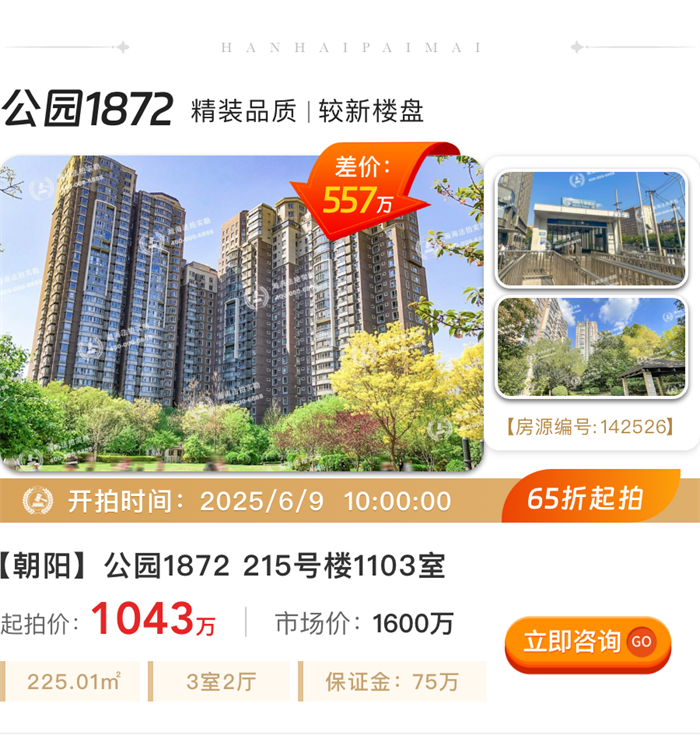Click the 差价 557万 price difference badge
Viewport: 700px width, 735px height.
pyautogui.click(x=363, y=188)
